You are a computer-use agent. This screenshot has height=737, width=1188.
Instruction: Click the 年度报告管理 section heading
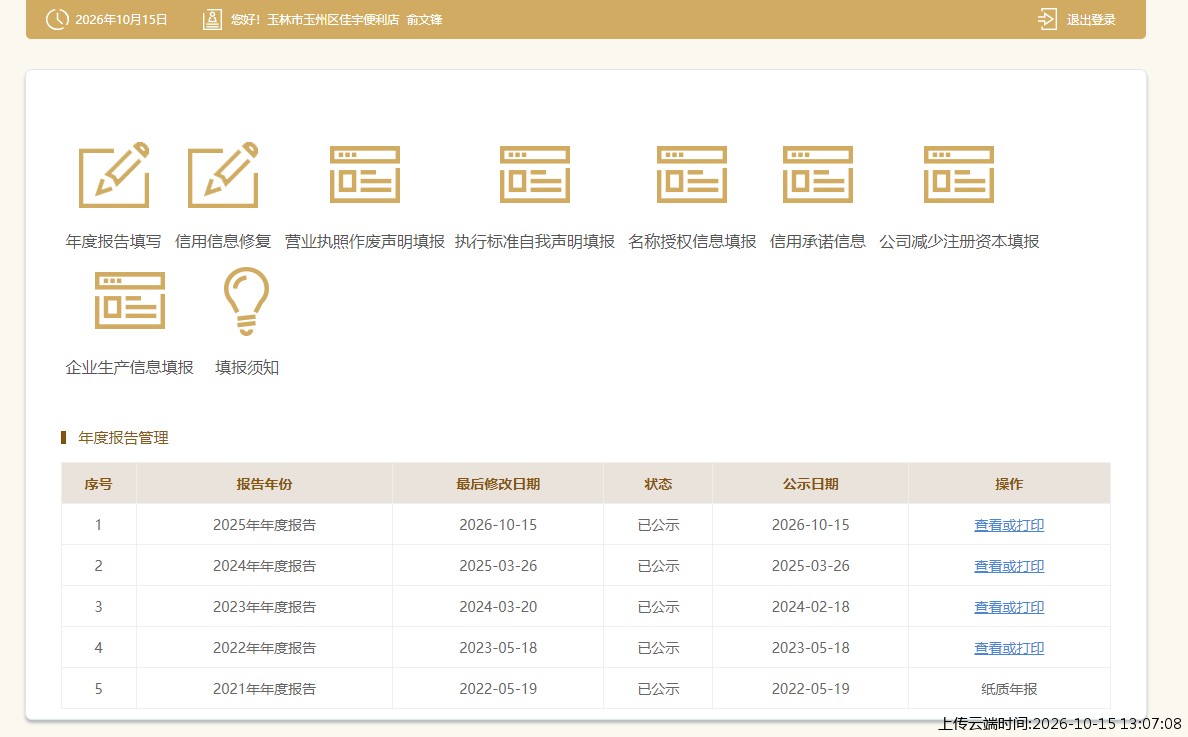(x=123, y=438)
